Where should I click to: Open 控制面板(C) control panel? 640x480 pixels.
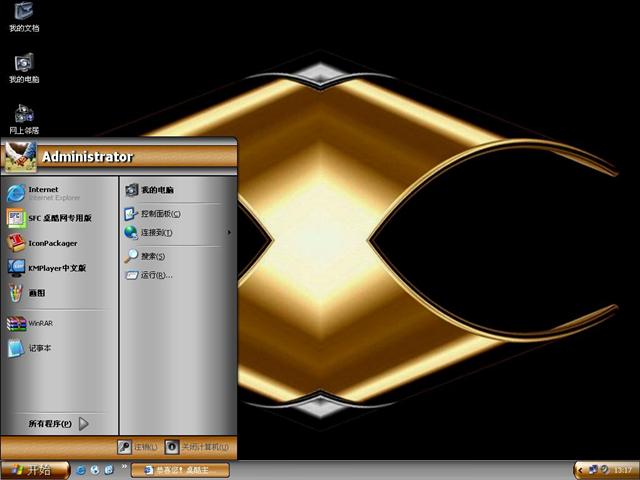(178, 213)
